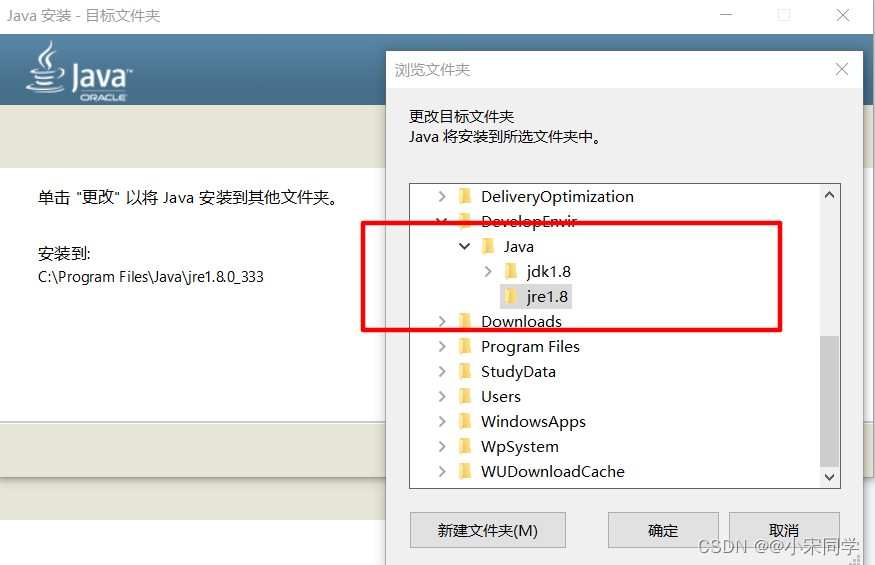
Task: Select the DeliveryOptimization tree row
Action: click(x=557, y=197)
